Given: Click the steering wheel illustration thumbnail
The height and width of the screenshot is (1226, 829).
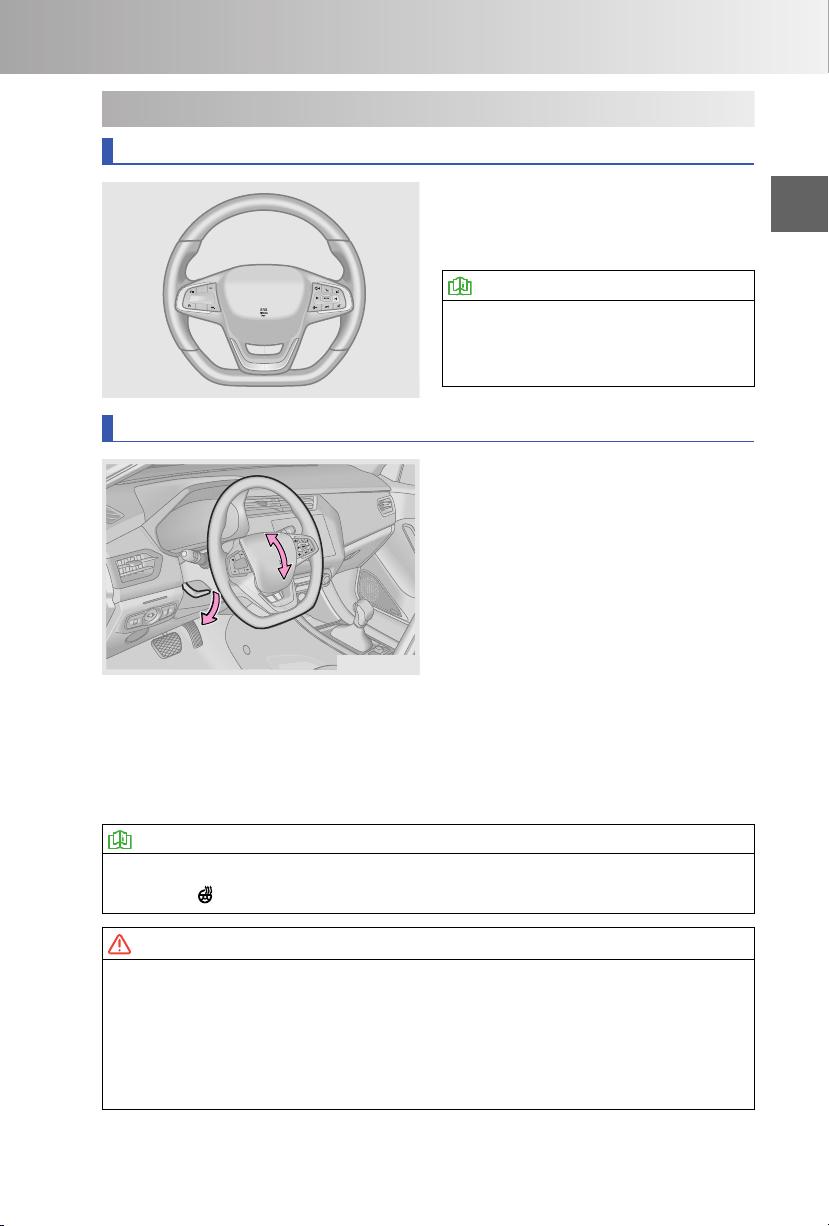Looking at the screenshot, I should click(x=261, y=290).
